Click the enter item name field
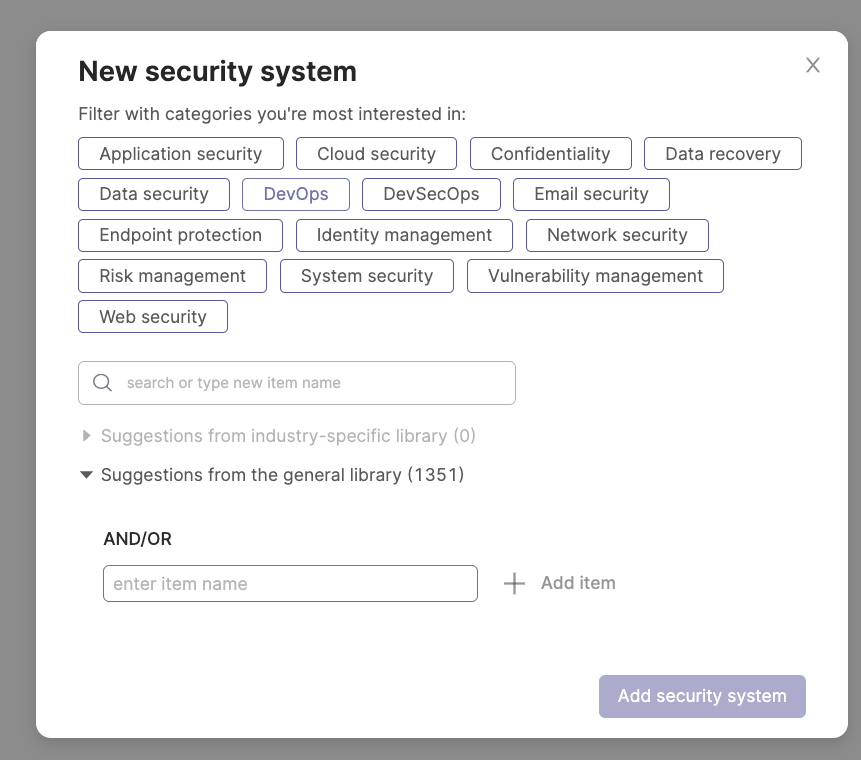Image resolution: width=861 pixels, height=760 pixels. pos(290,583)
